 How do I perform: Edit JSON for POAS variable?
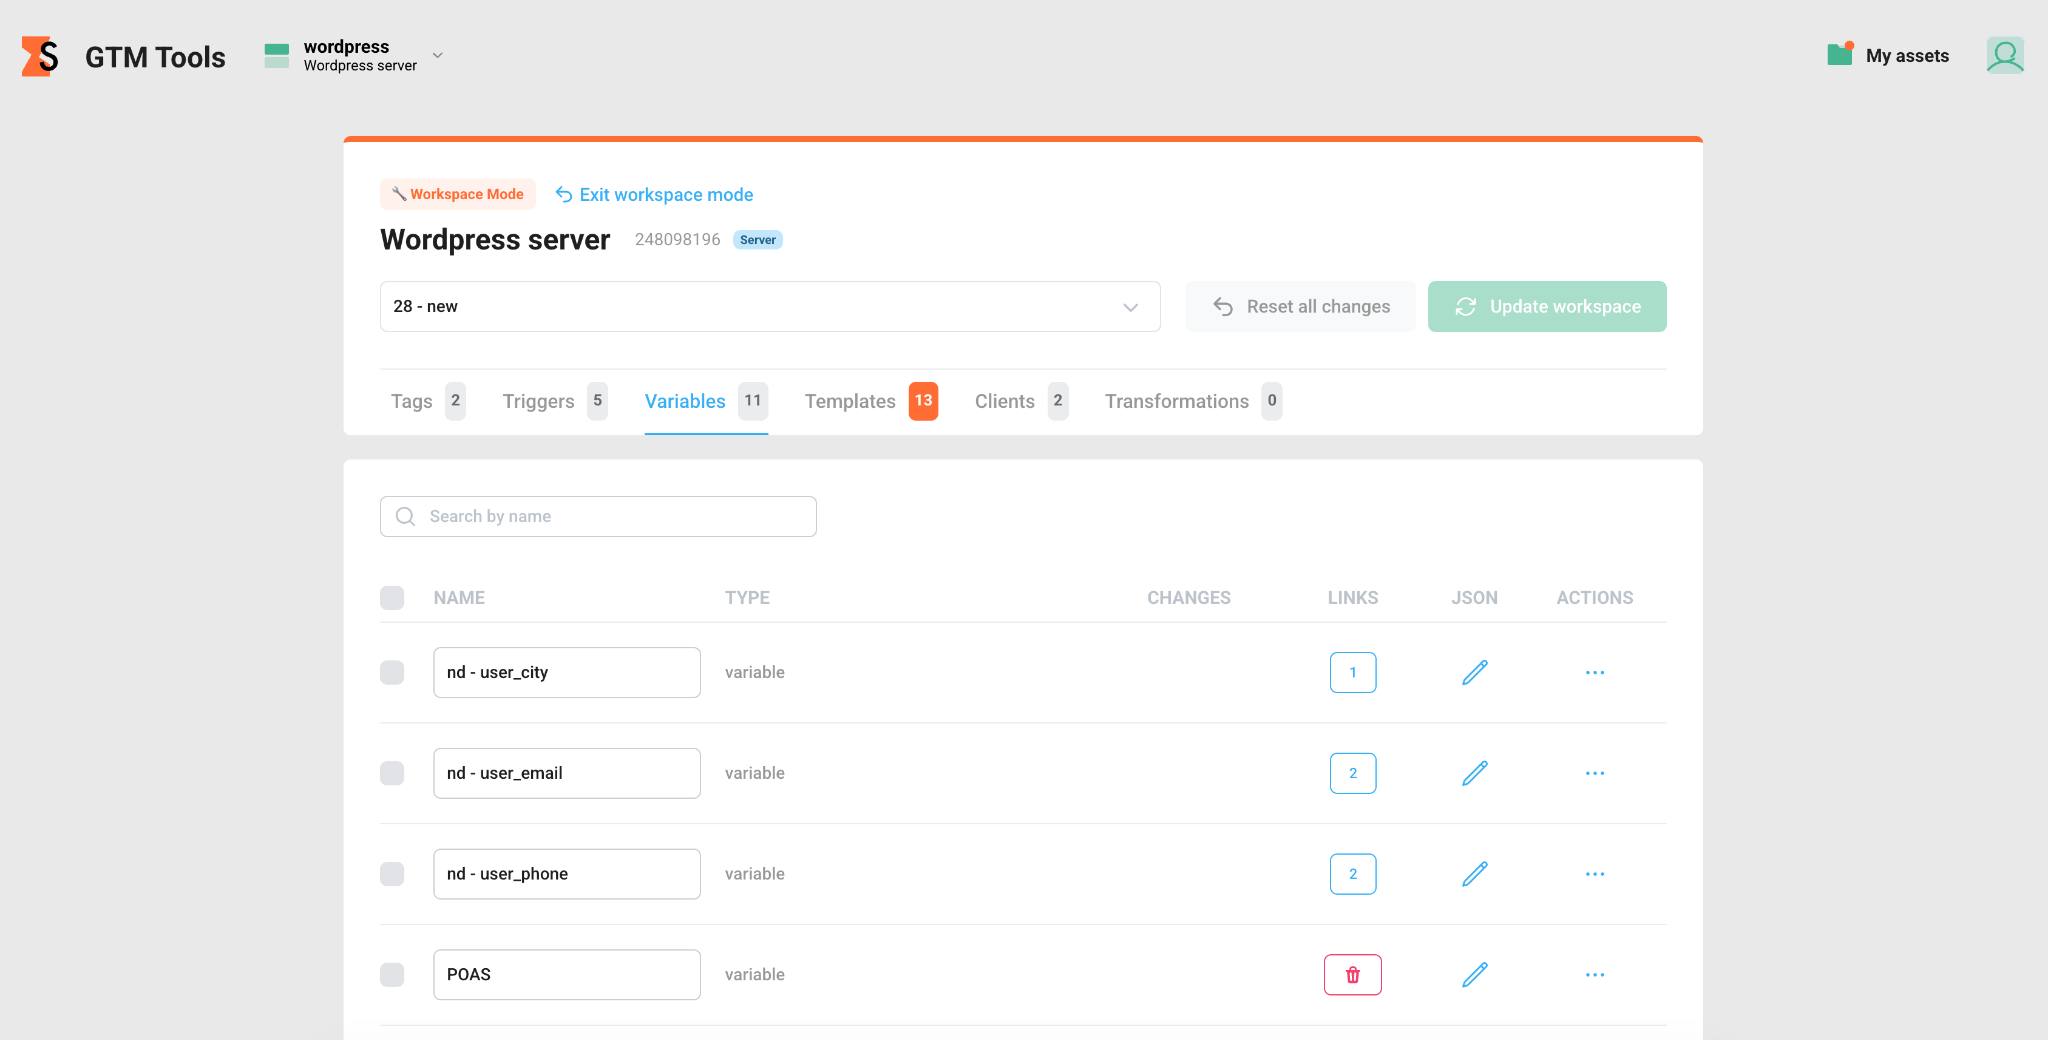(1475, 975)
